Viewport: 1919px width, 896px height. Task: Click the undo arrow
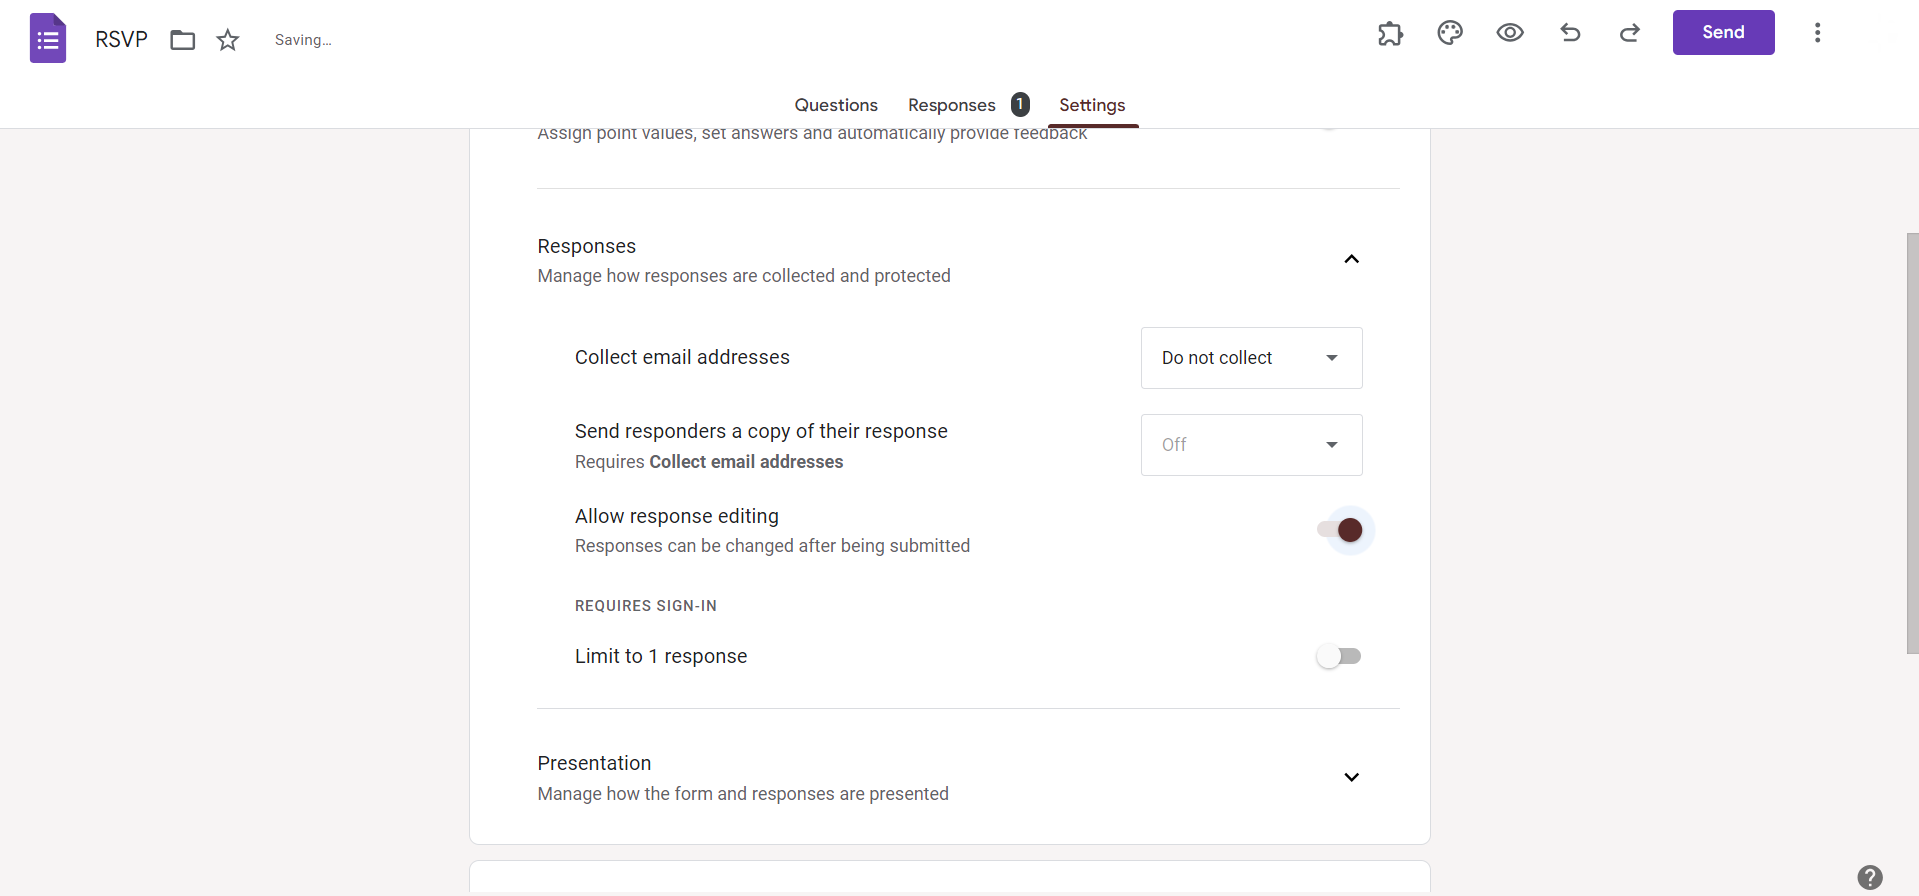click(x=1570, y=33)
